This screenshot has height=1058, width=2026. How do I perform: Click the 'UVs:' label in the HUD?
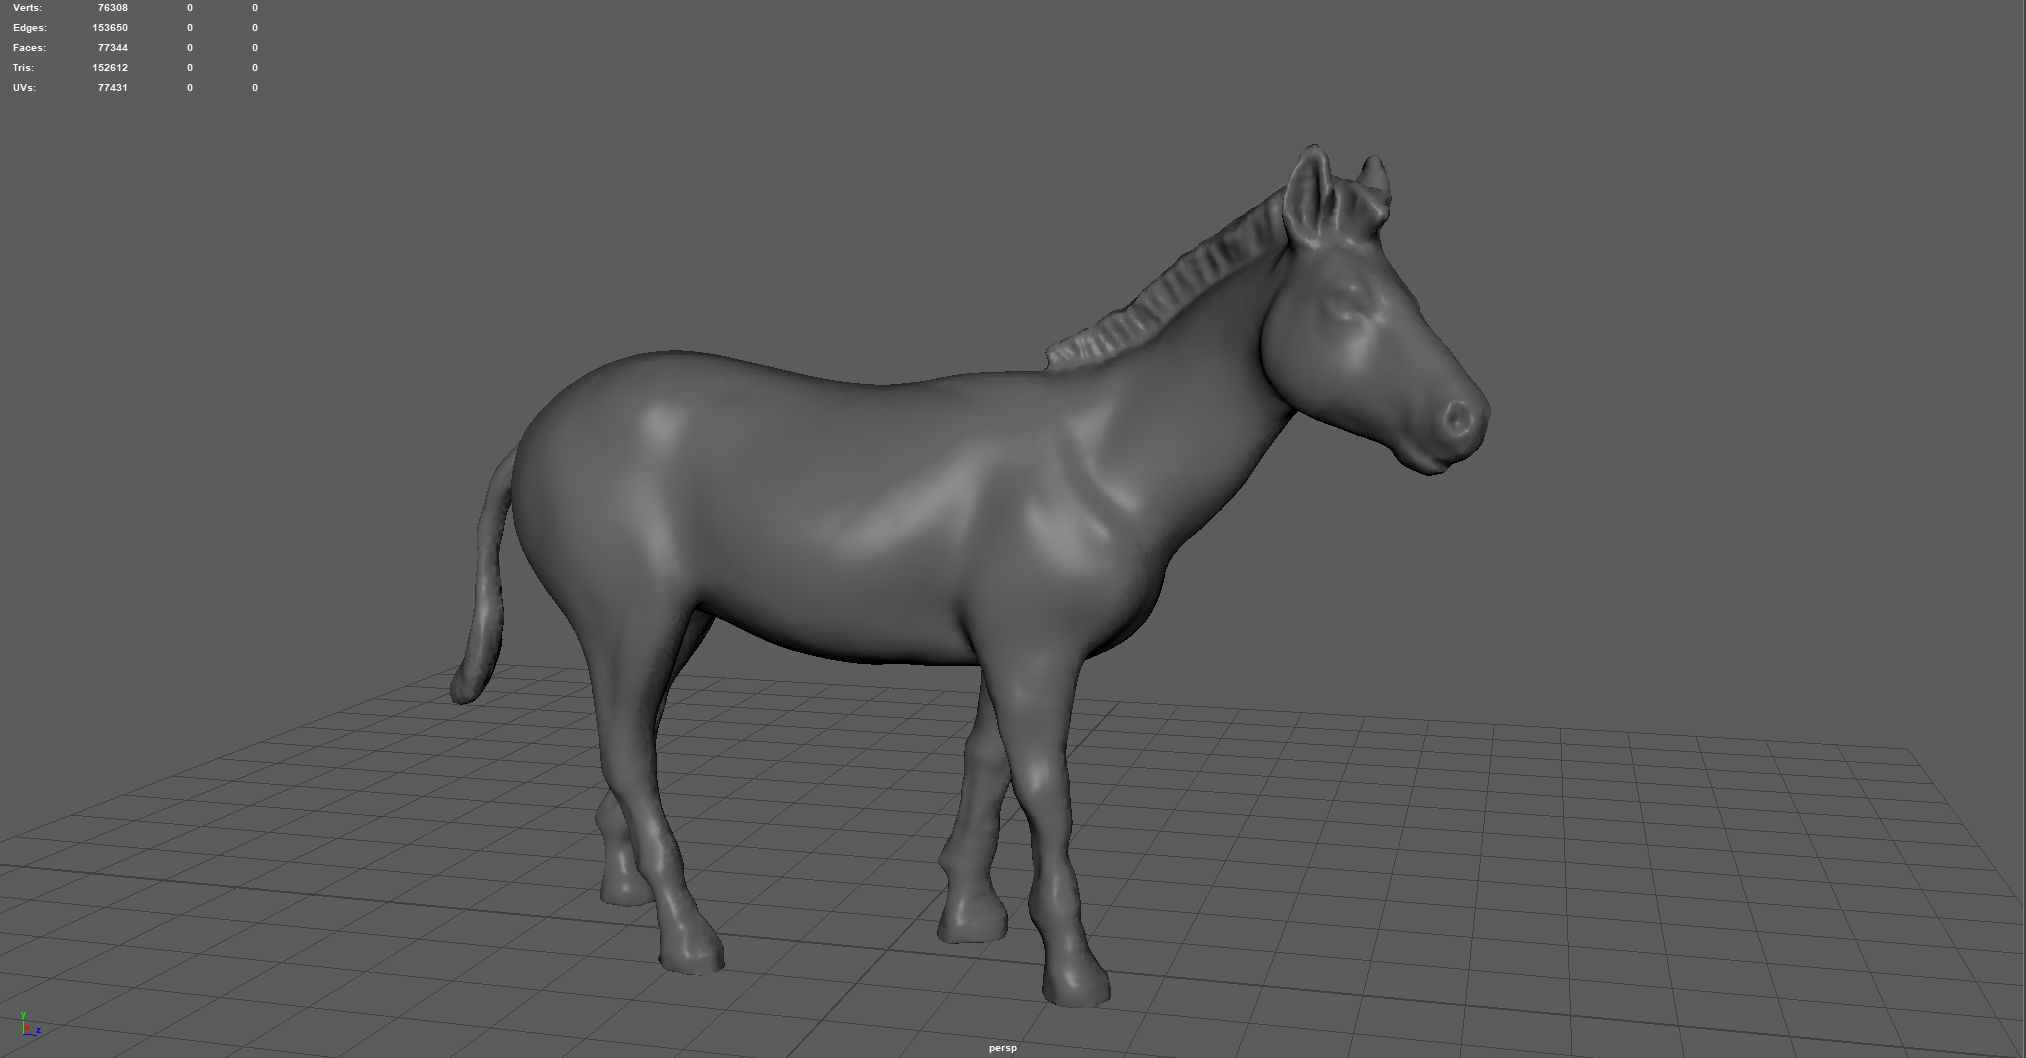click(x=24, y=88)
